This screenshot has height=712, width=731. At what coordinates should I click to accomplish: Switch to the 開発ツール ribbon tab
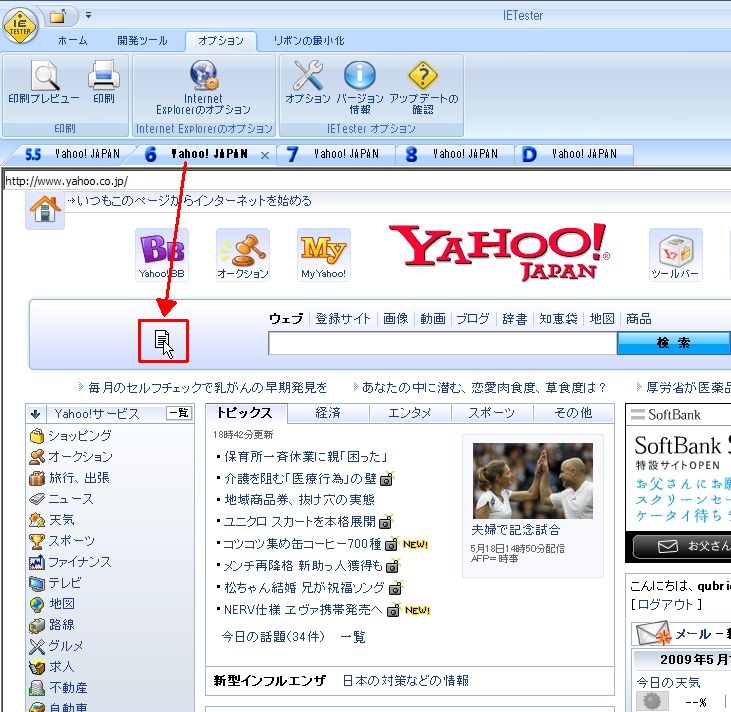142,41
